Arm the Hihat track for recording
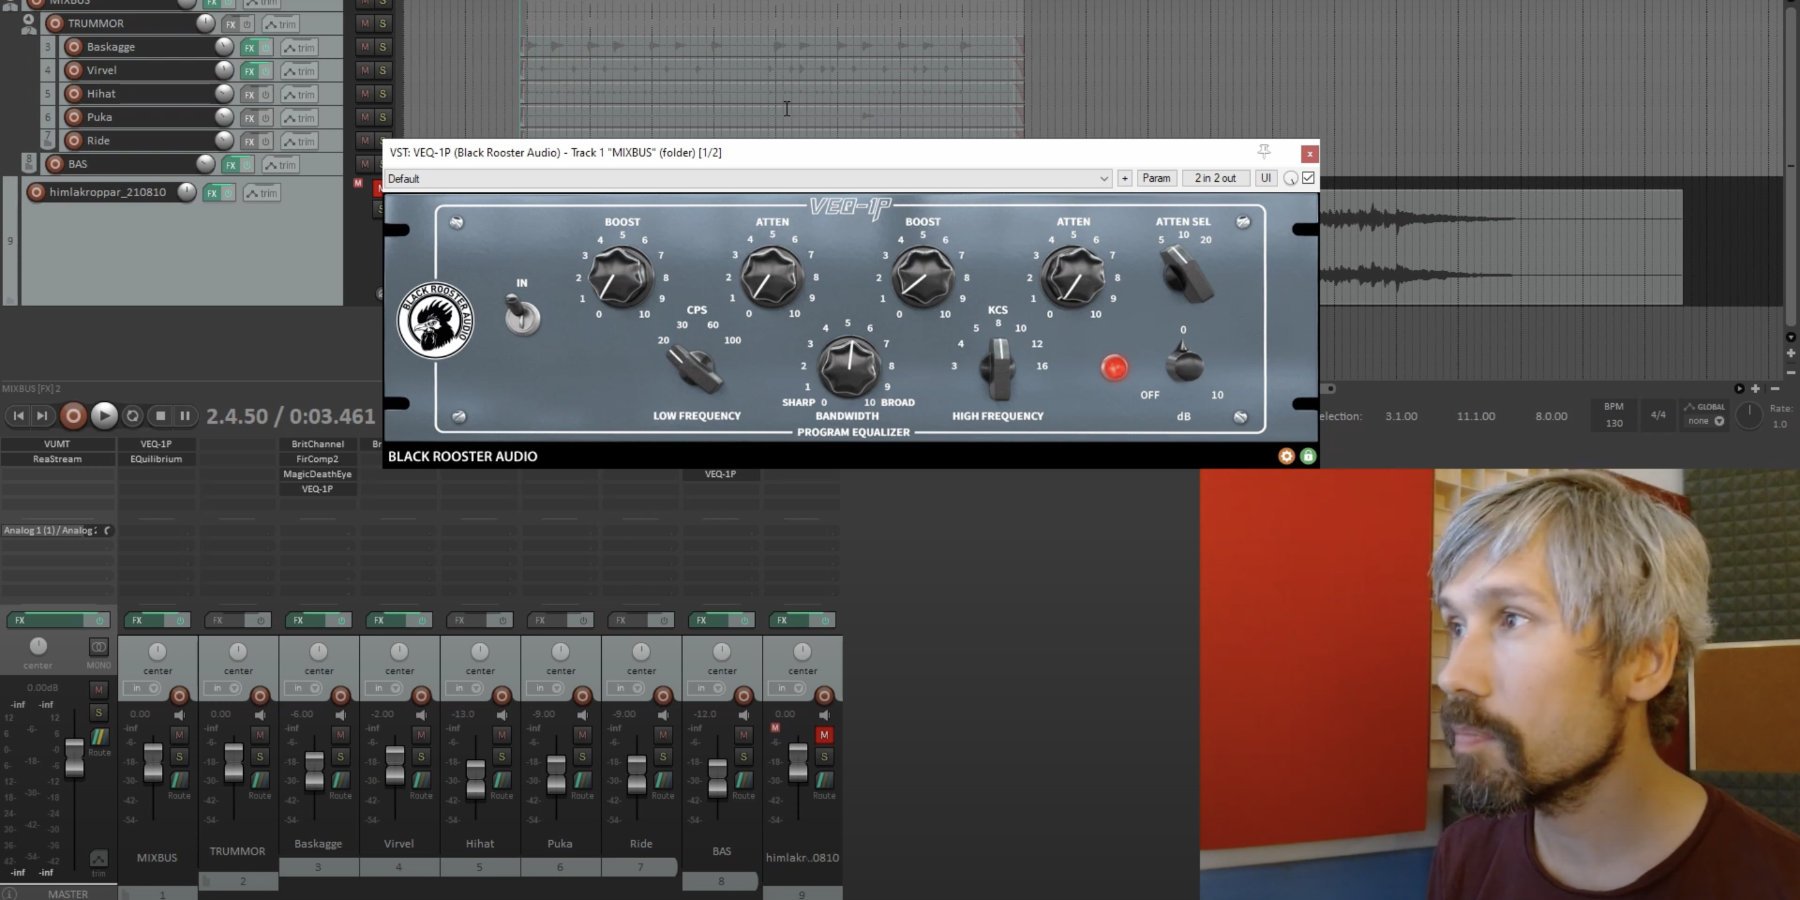 click(x=73, y=94)
